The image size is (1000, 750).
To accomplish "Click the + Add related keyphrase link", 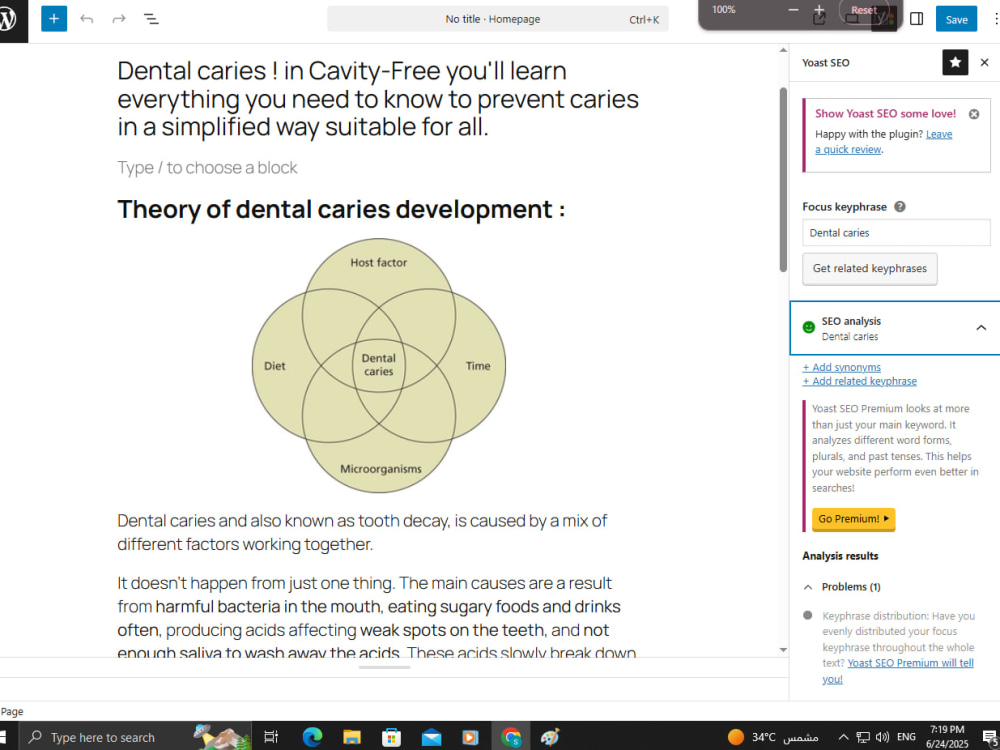I will pyautogui.click(x=860, y=381).
